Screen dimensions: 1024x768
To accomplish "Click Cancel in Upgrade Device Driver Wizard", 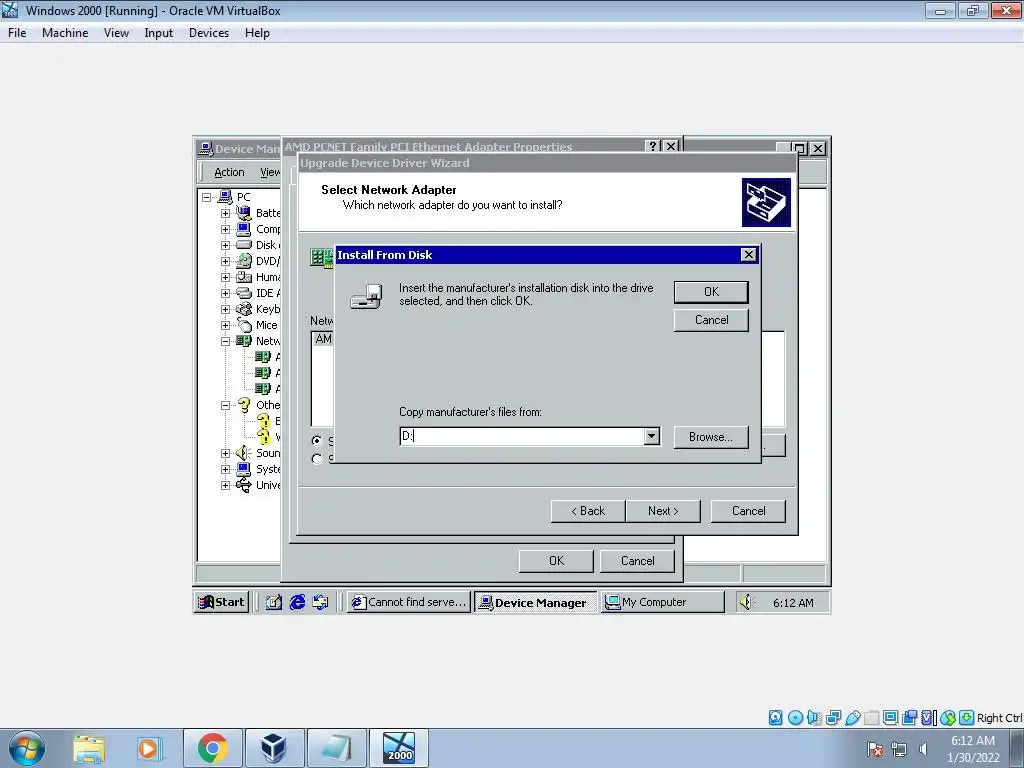I will pyautogui.click(x=748, y=511).
